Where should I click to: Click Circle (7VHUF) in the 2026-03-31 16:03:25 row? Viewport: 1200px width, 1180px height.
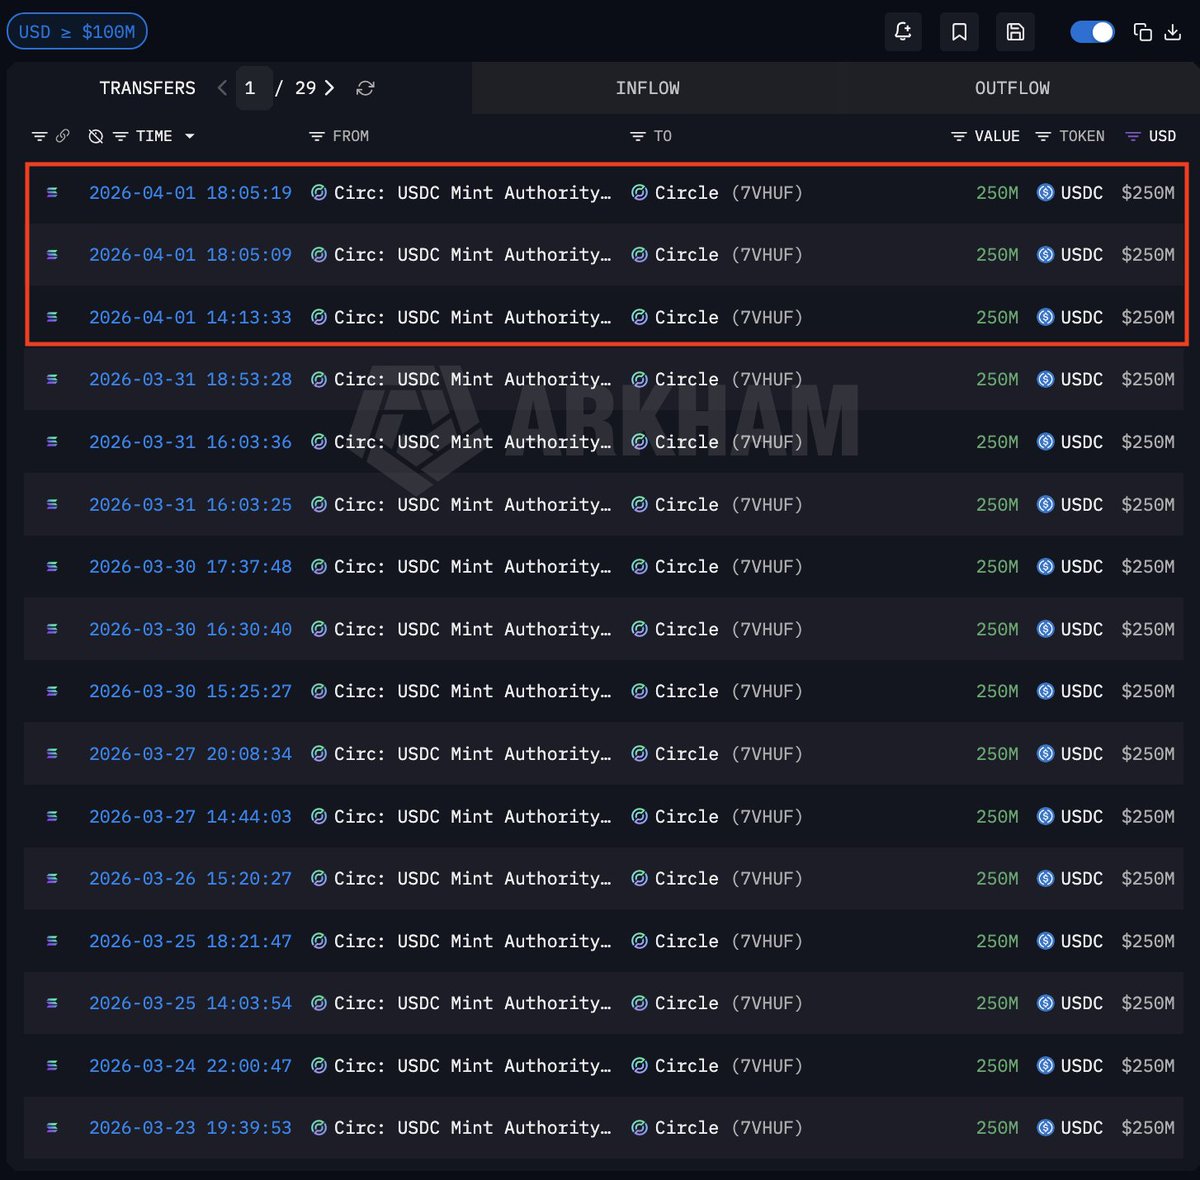pos(729,505)
